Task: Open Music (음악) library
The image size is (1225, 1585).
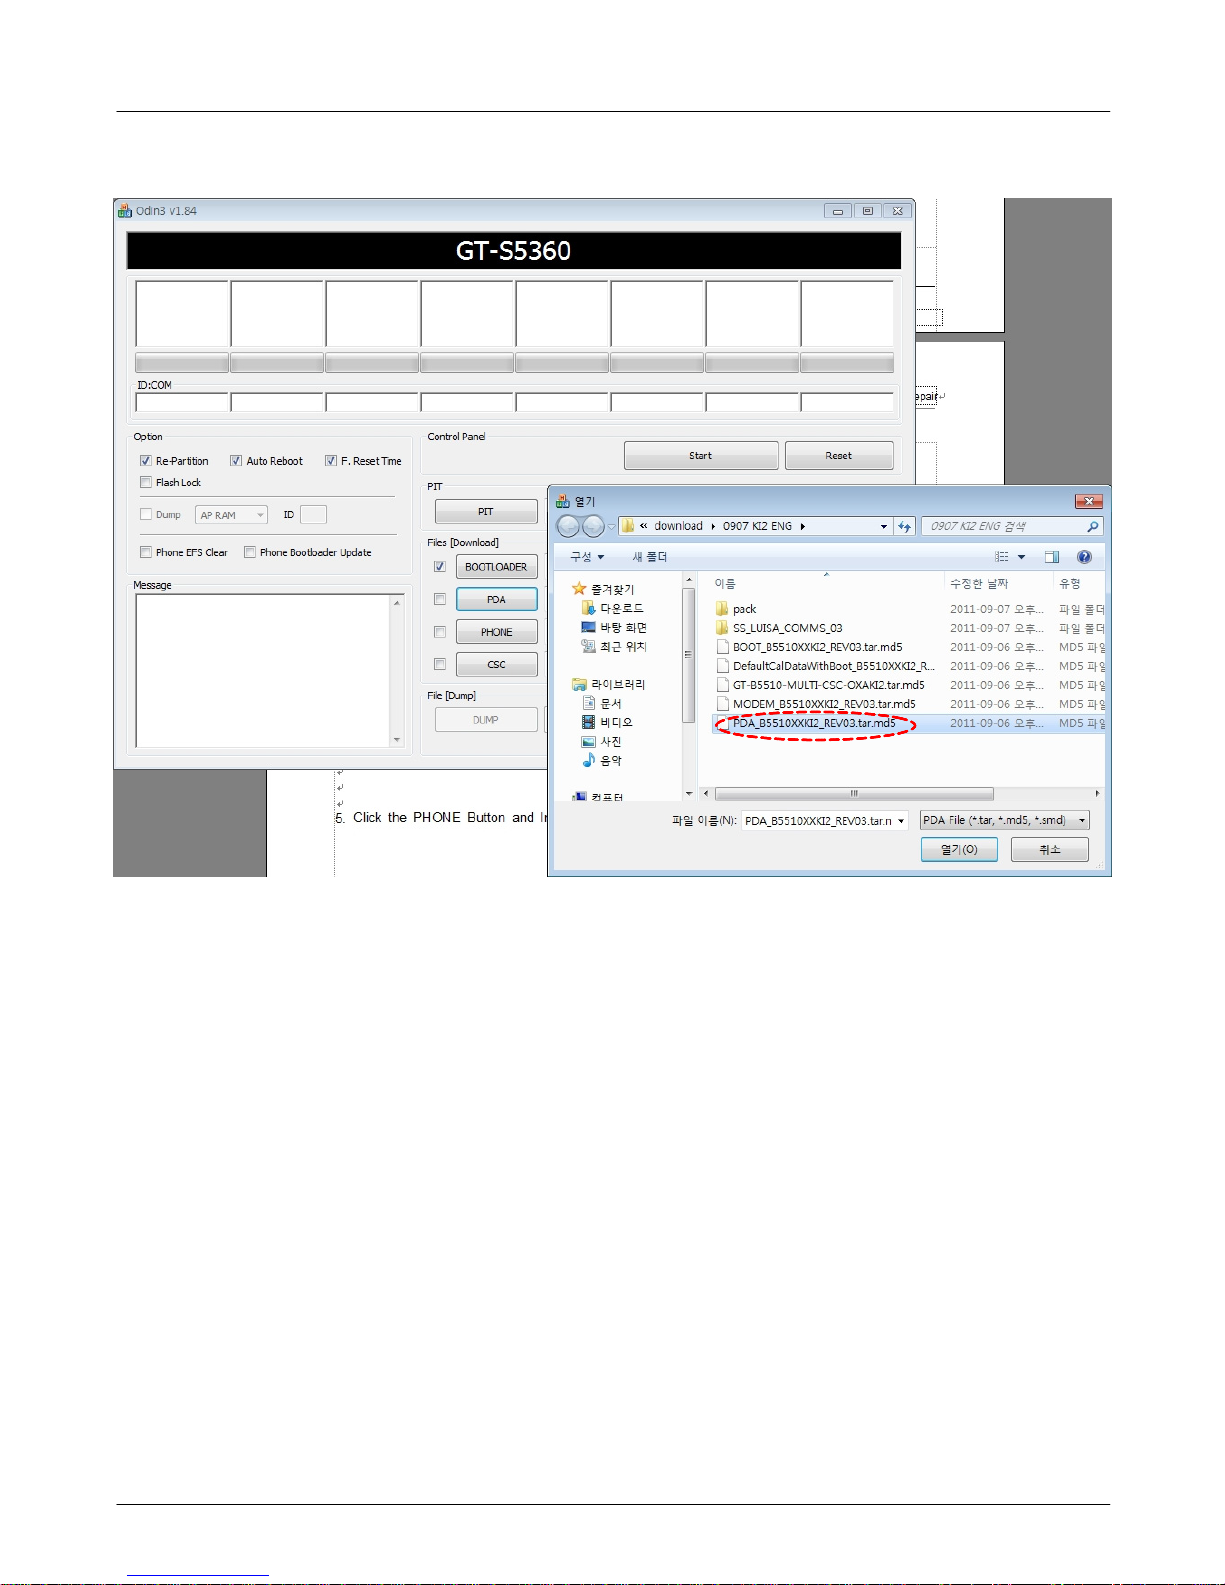Action: pos(602,760)
